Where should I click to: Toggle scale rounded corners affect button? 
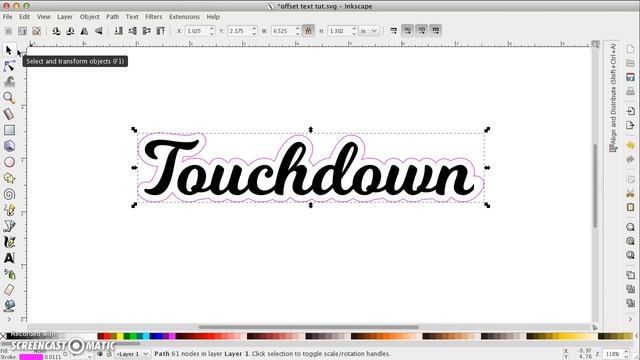click(x=407, y=31)
